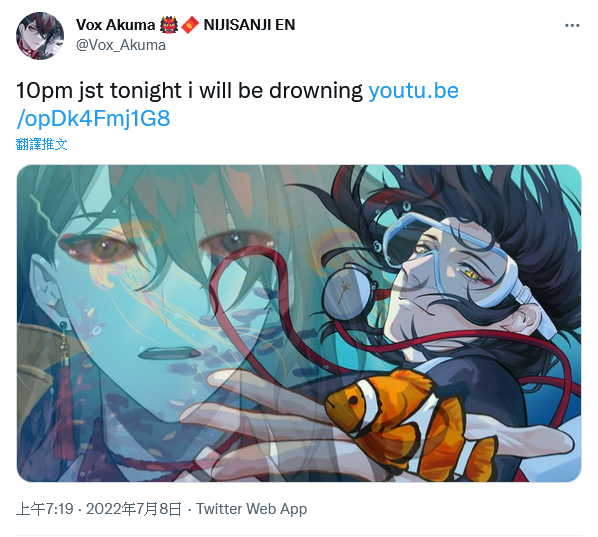Open the attached underwater artwork image
Viewport: 598px width, 537px height.
[x=299, y=323]
